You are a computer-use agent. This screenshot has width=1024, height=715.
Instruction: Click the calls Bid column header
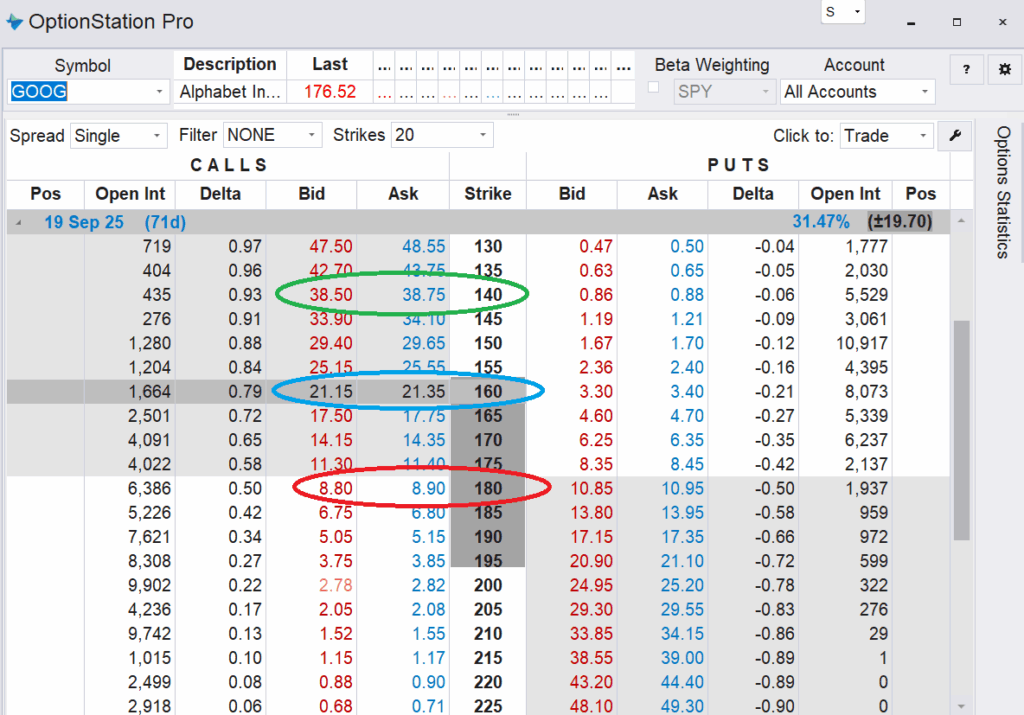[x=312, y=194]
